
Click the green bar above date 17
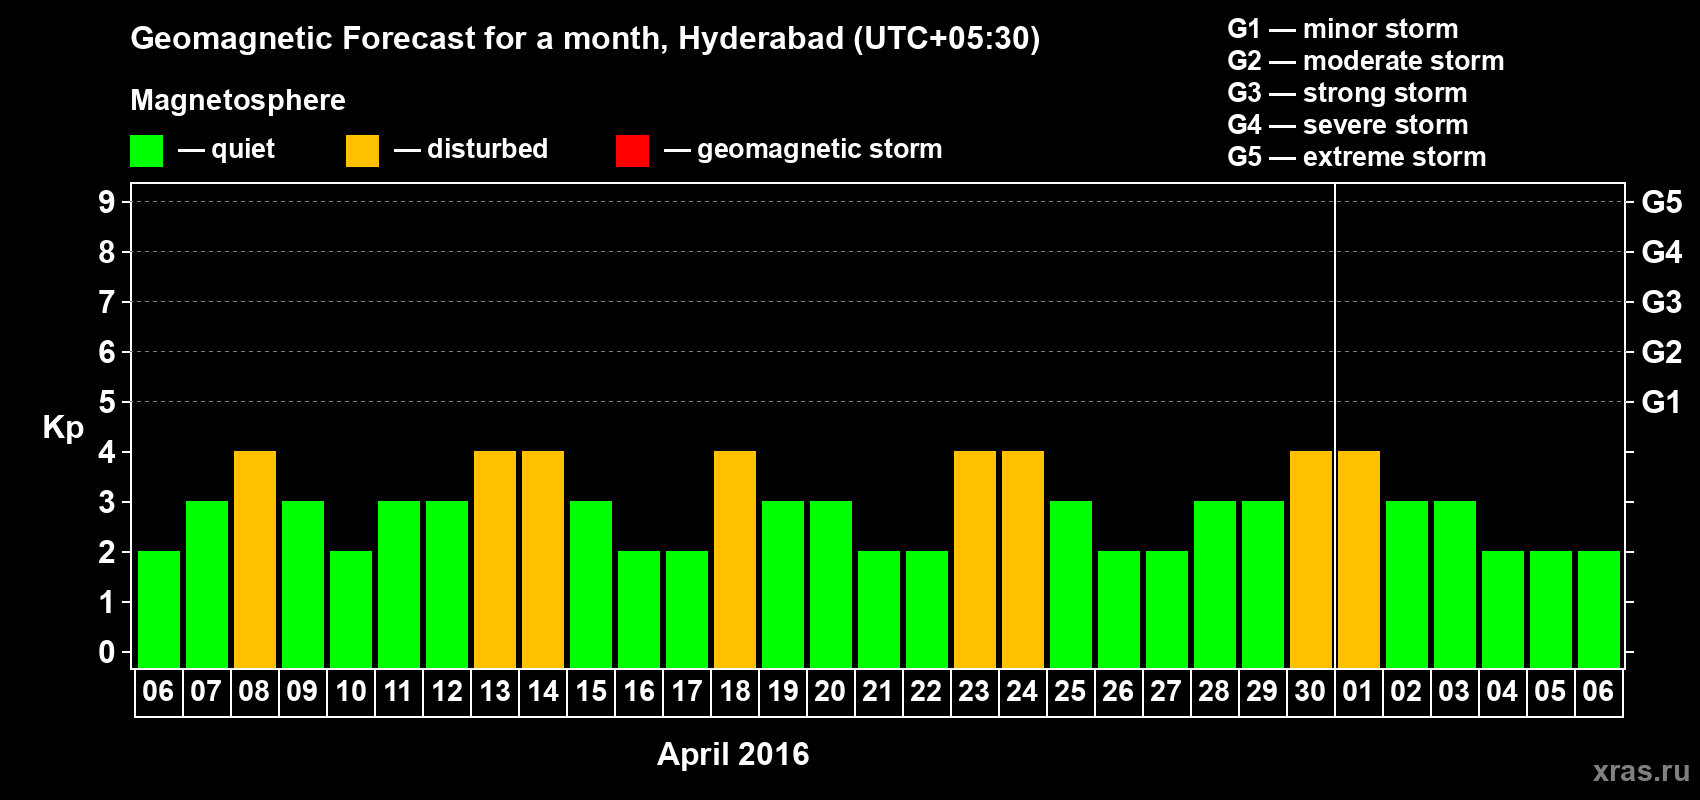[x=687, y=610]
